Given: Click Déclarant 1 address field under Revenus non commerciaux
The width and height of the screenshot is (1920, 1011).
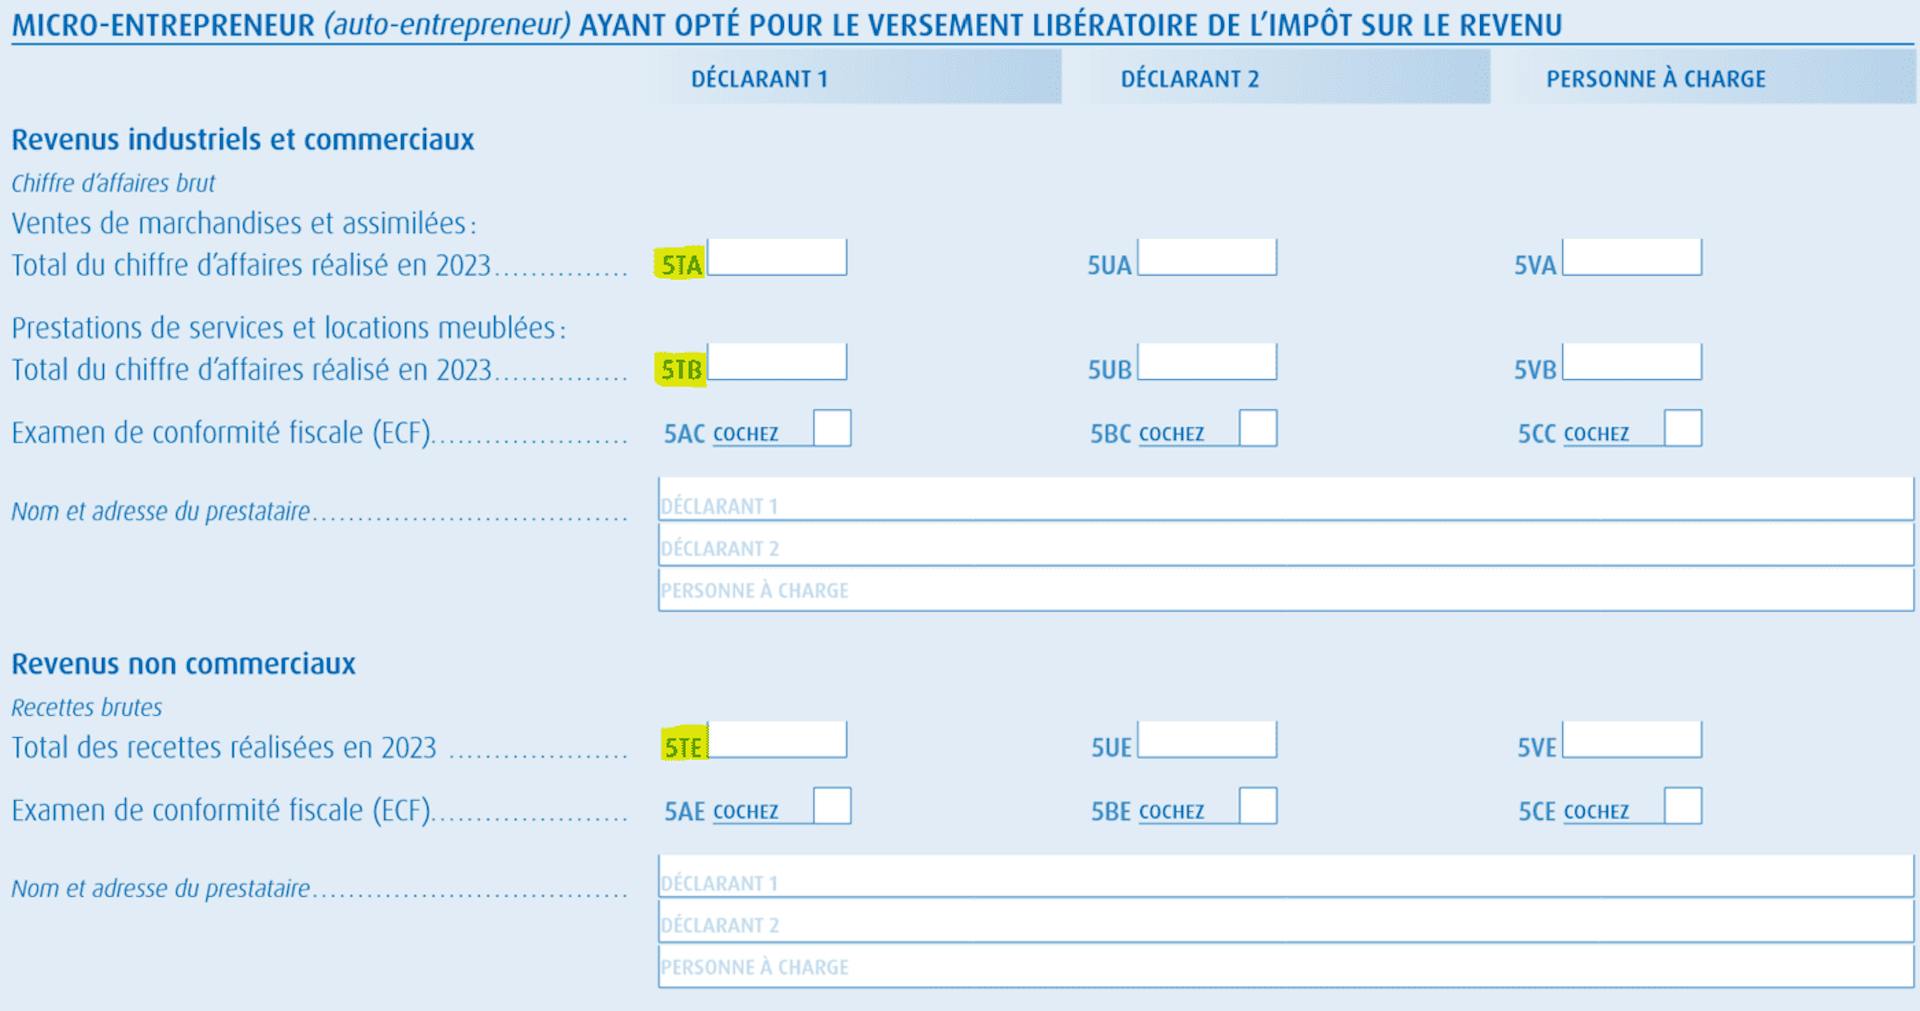Looking at the screenshot, I should click(x=1286, y=876).
